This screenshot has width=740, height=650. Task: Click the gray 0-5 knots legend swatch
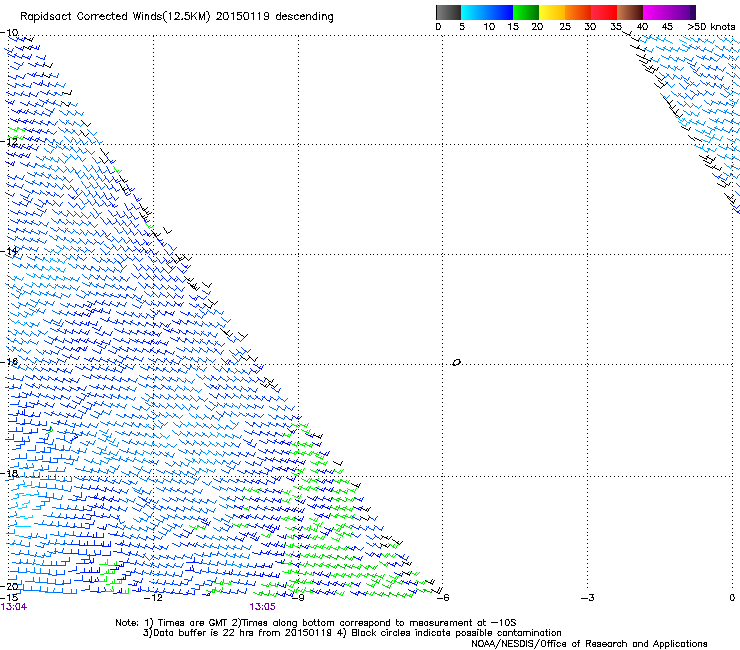(x=448, y=12)
